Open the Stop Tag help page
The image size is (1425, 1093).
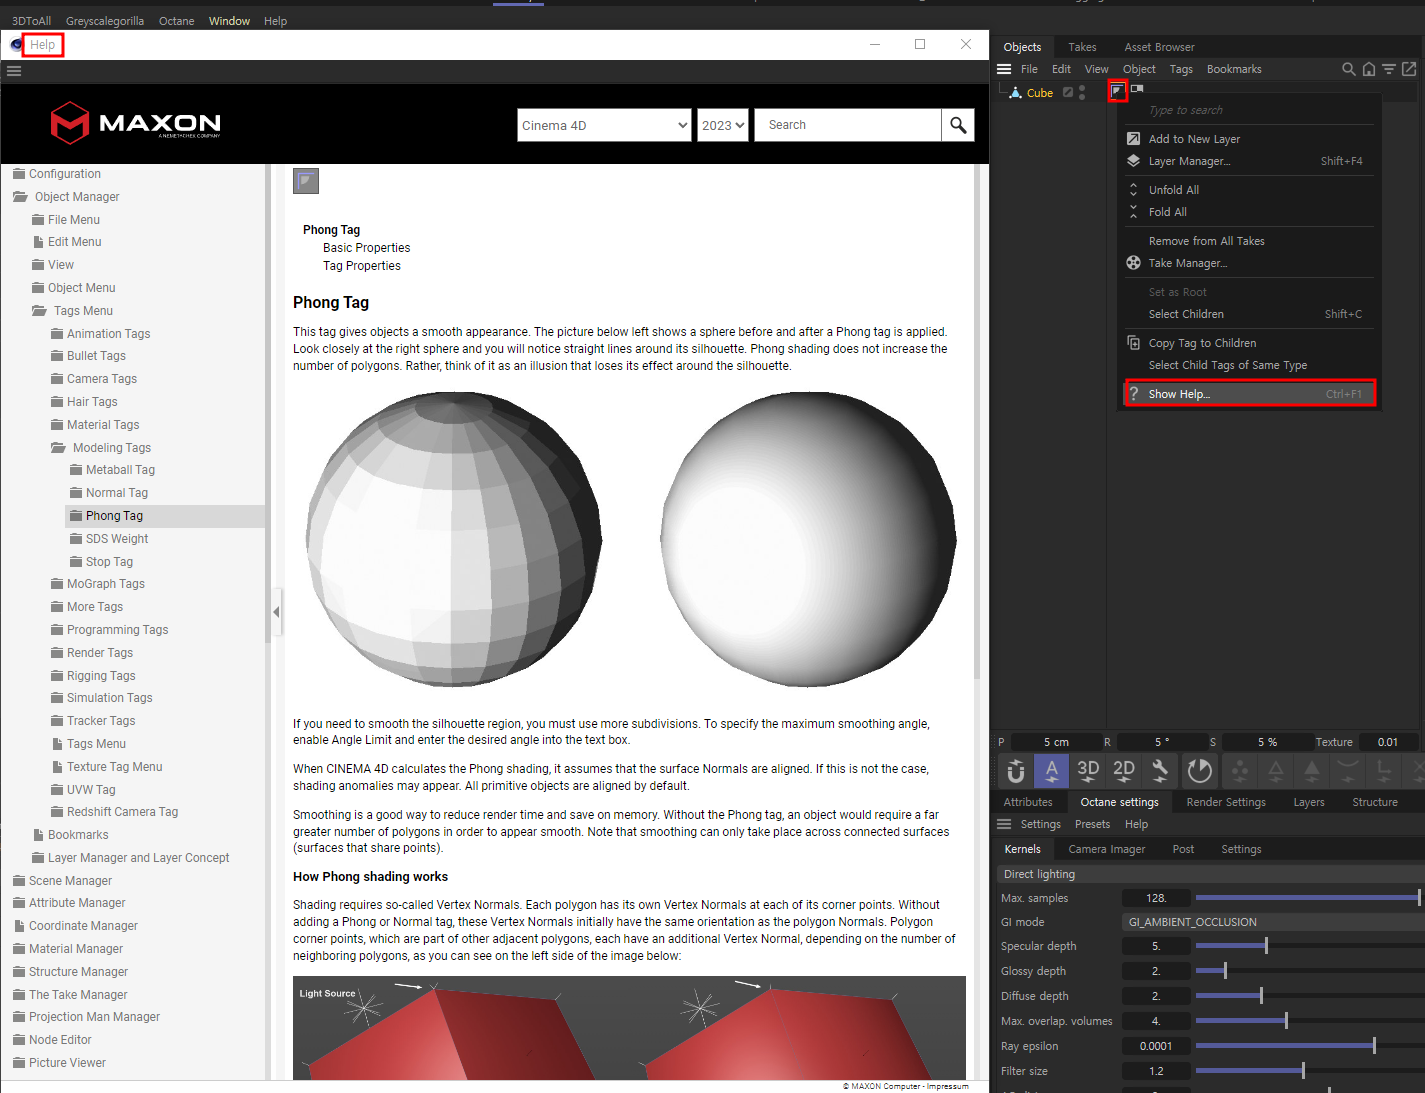coord(109,562)
